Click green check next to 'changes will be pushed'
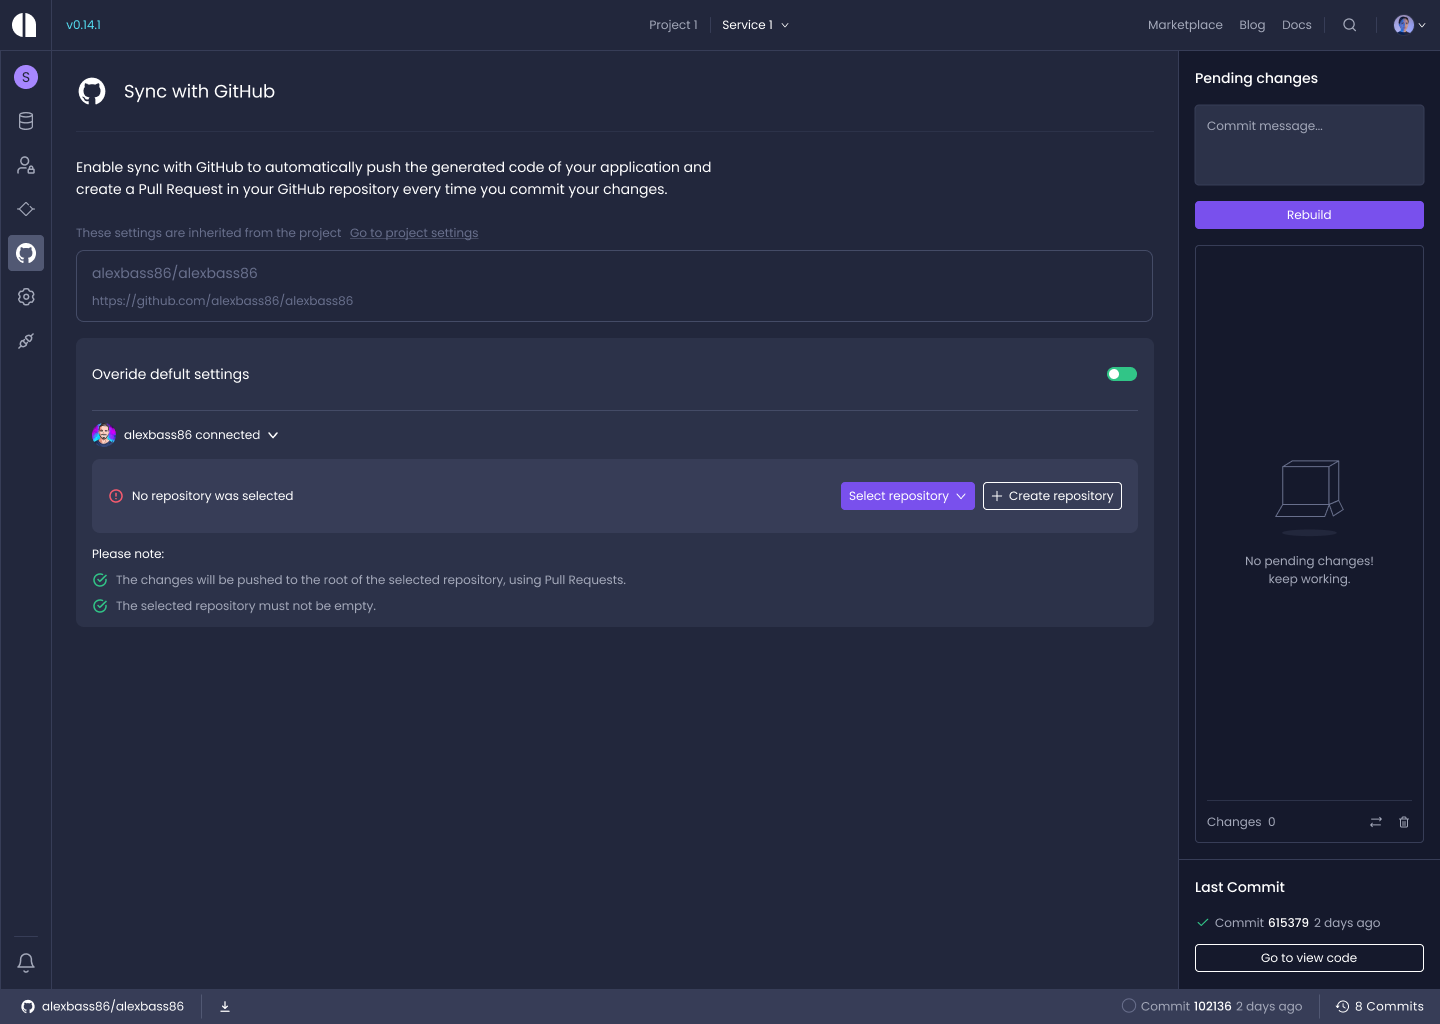Viewport: 1440px width, 1024px height. pyautogui.click(x=100, y=580)
